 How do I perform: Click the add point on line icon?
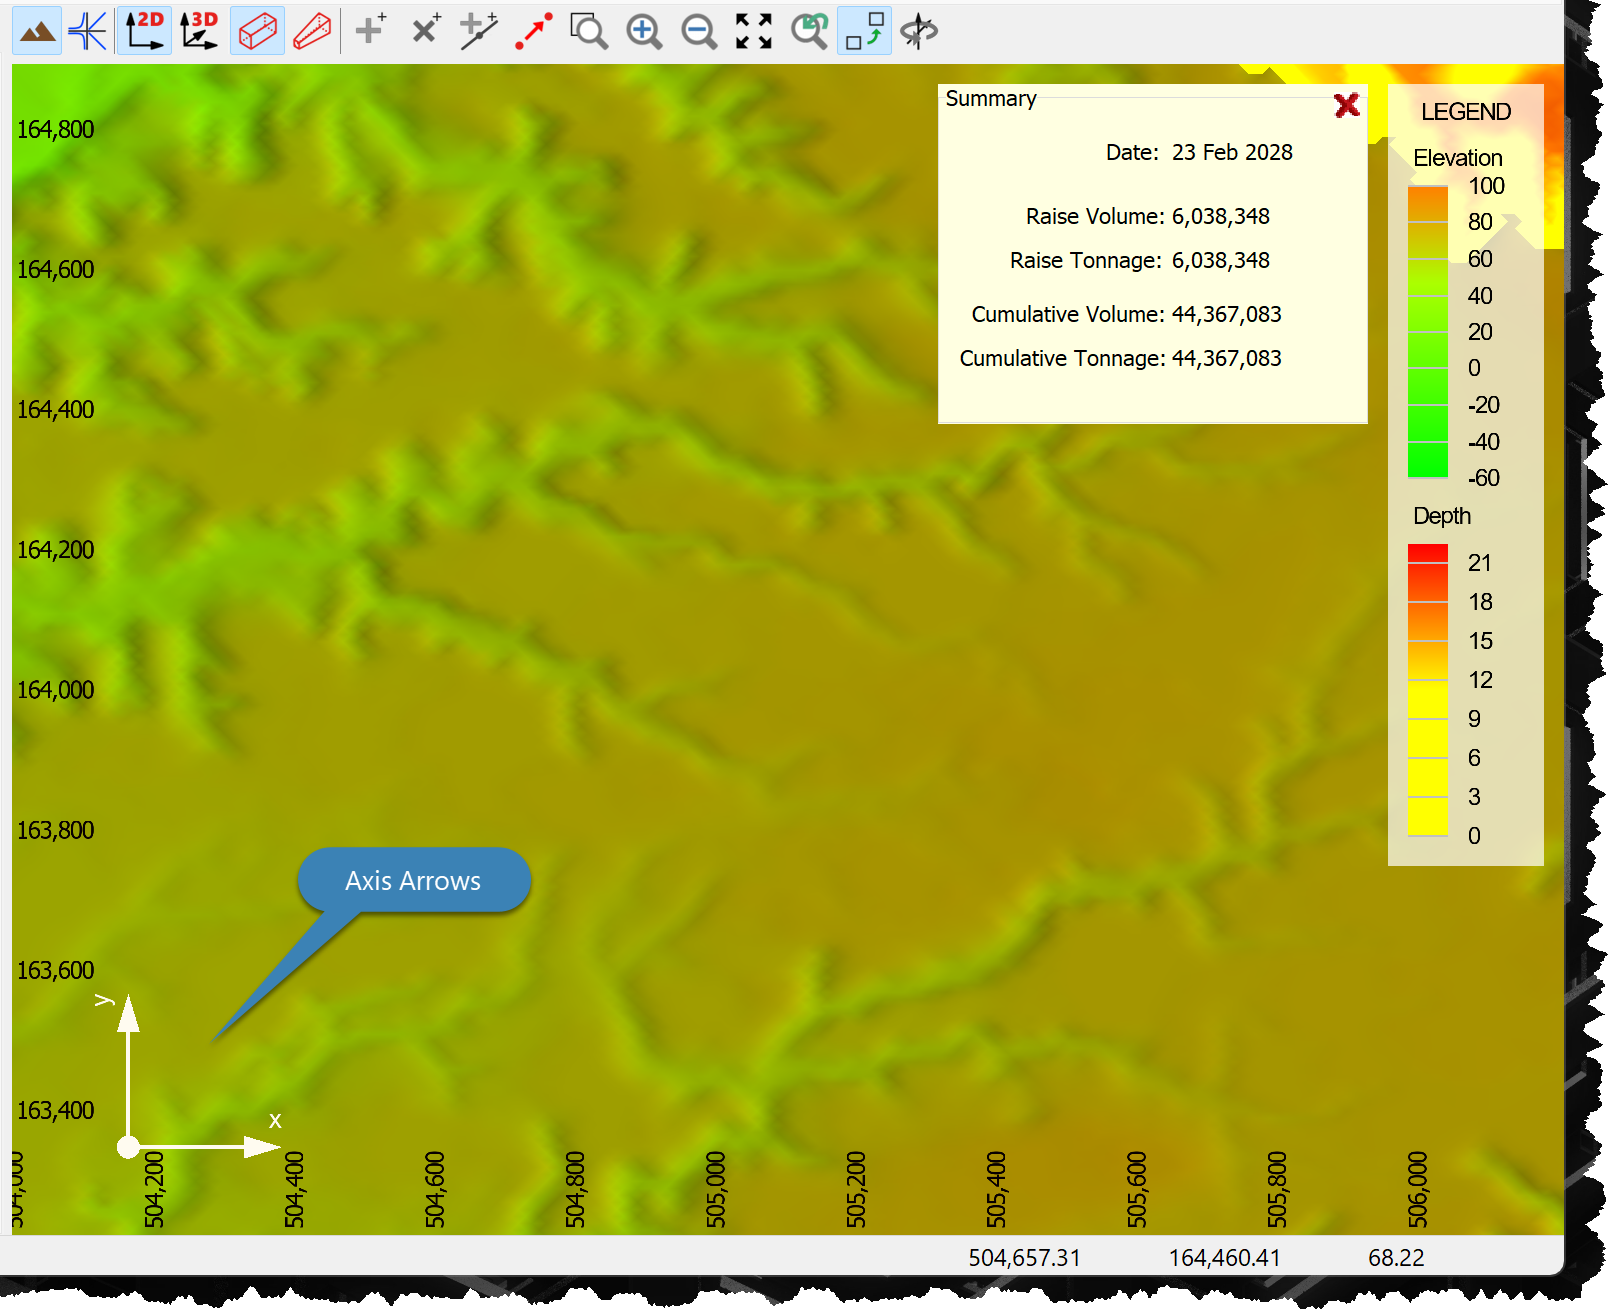pyautogui.click(x=479, y=31)
